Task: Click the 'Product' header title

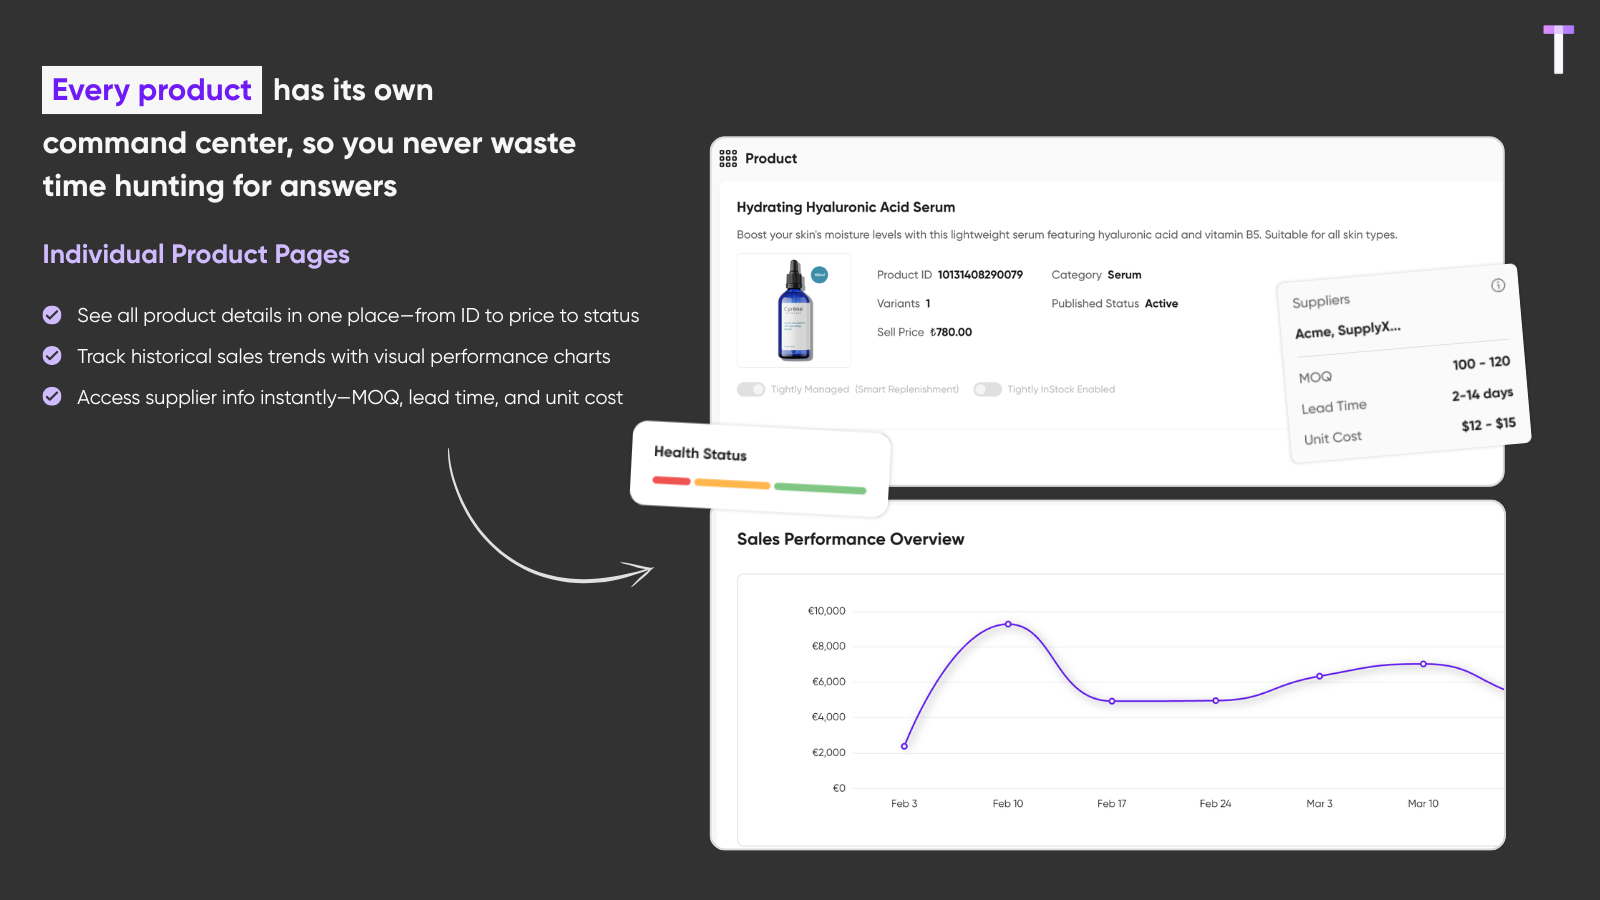Action: (x=771, y=158)
